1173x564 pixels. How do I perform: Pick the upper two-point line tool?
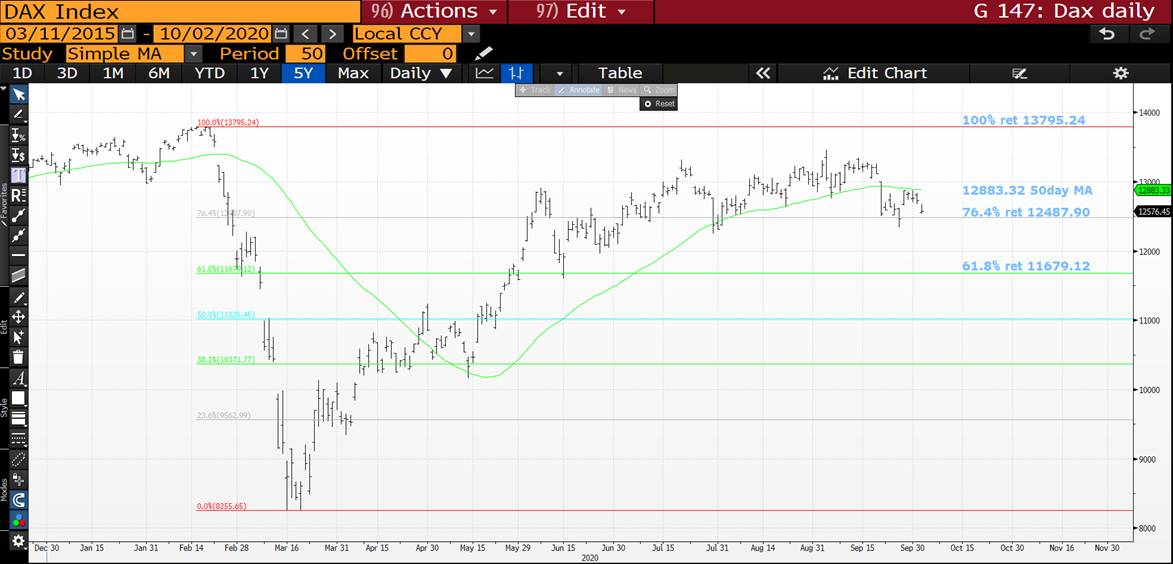[19, 215]
